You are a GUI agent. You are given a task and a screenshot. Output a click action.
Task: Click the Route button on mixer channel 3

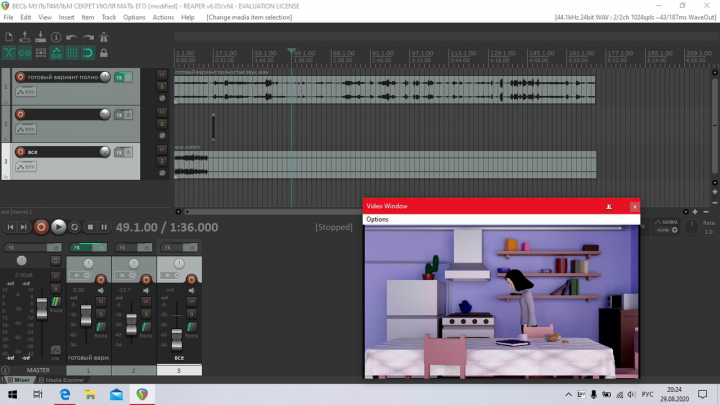point(191,330)
